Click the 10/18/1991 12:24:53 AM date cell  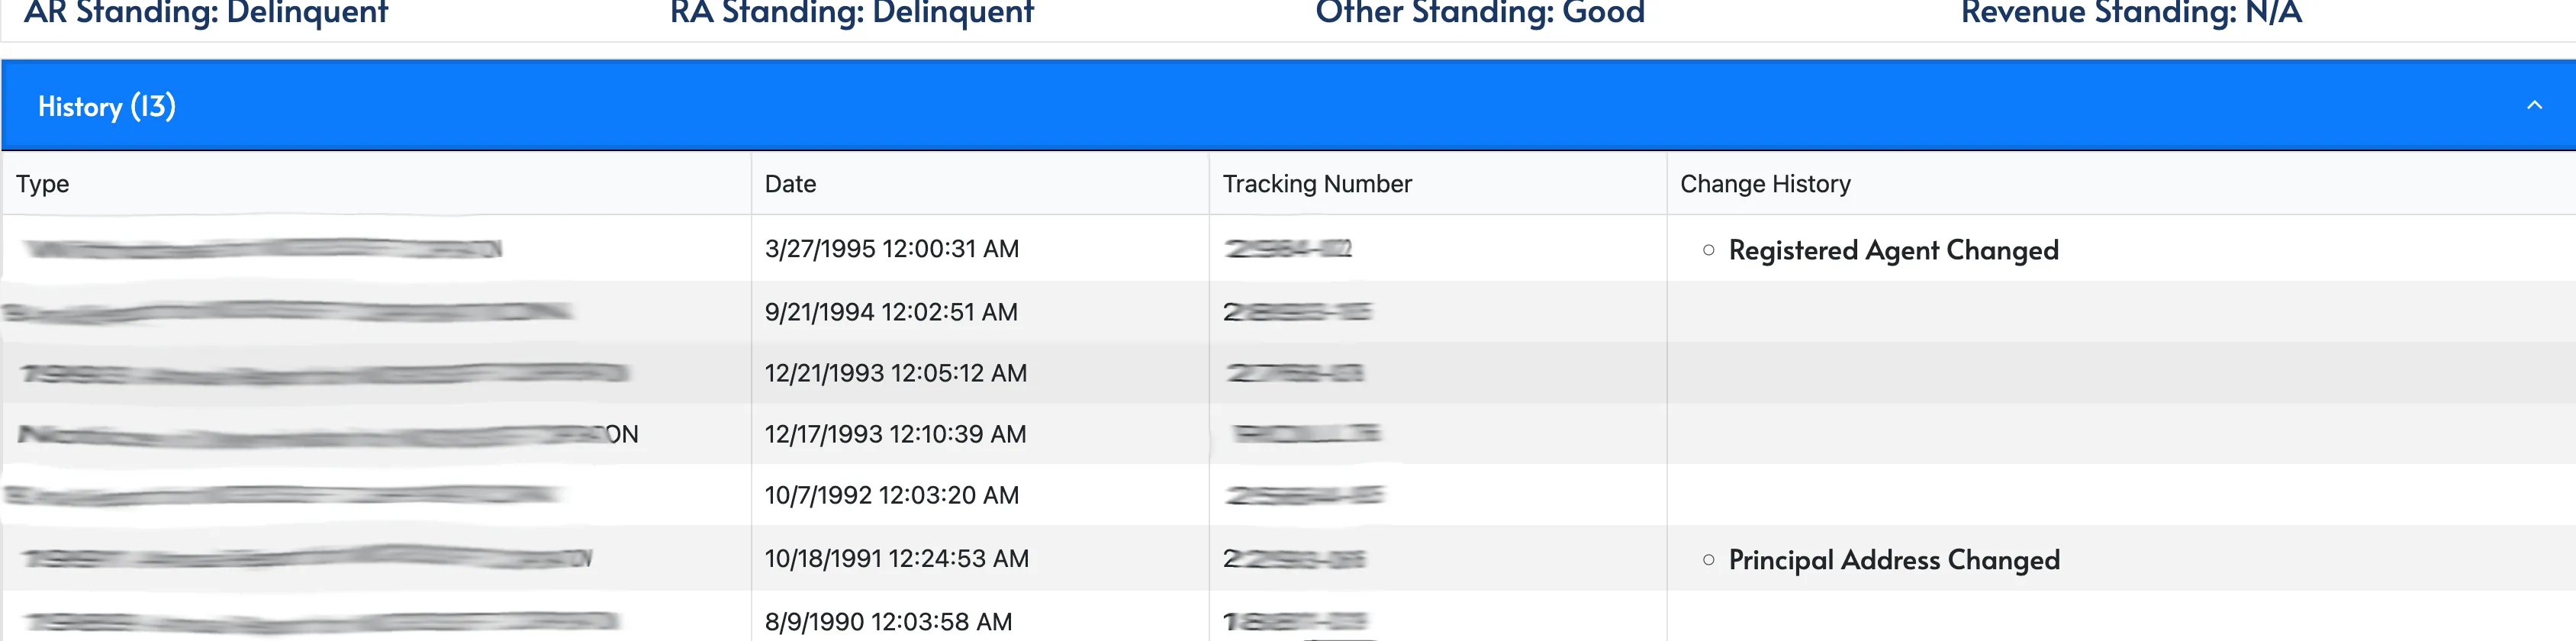[896, 558]
